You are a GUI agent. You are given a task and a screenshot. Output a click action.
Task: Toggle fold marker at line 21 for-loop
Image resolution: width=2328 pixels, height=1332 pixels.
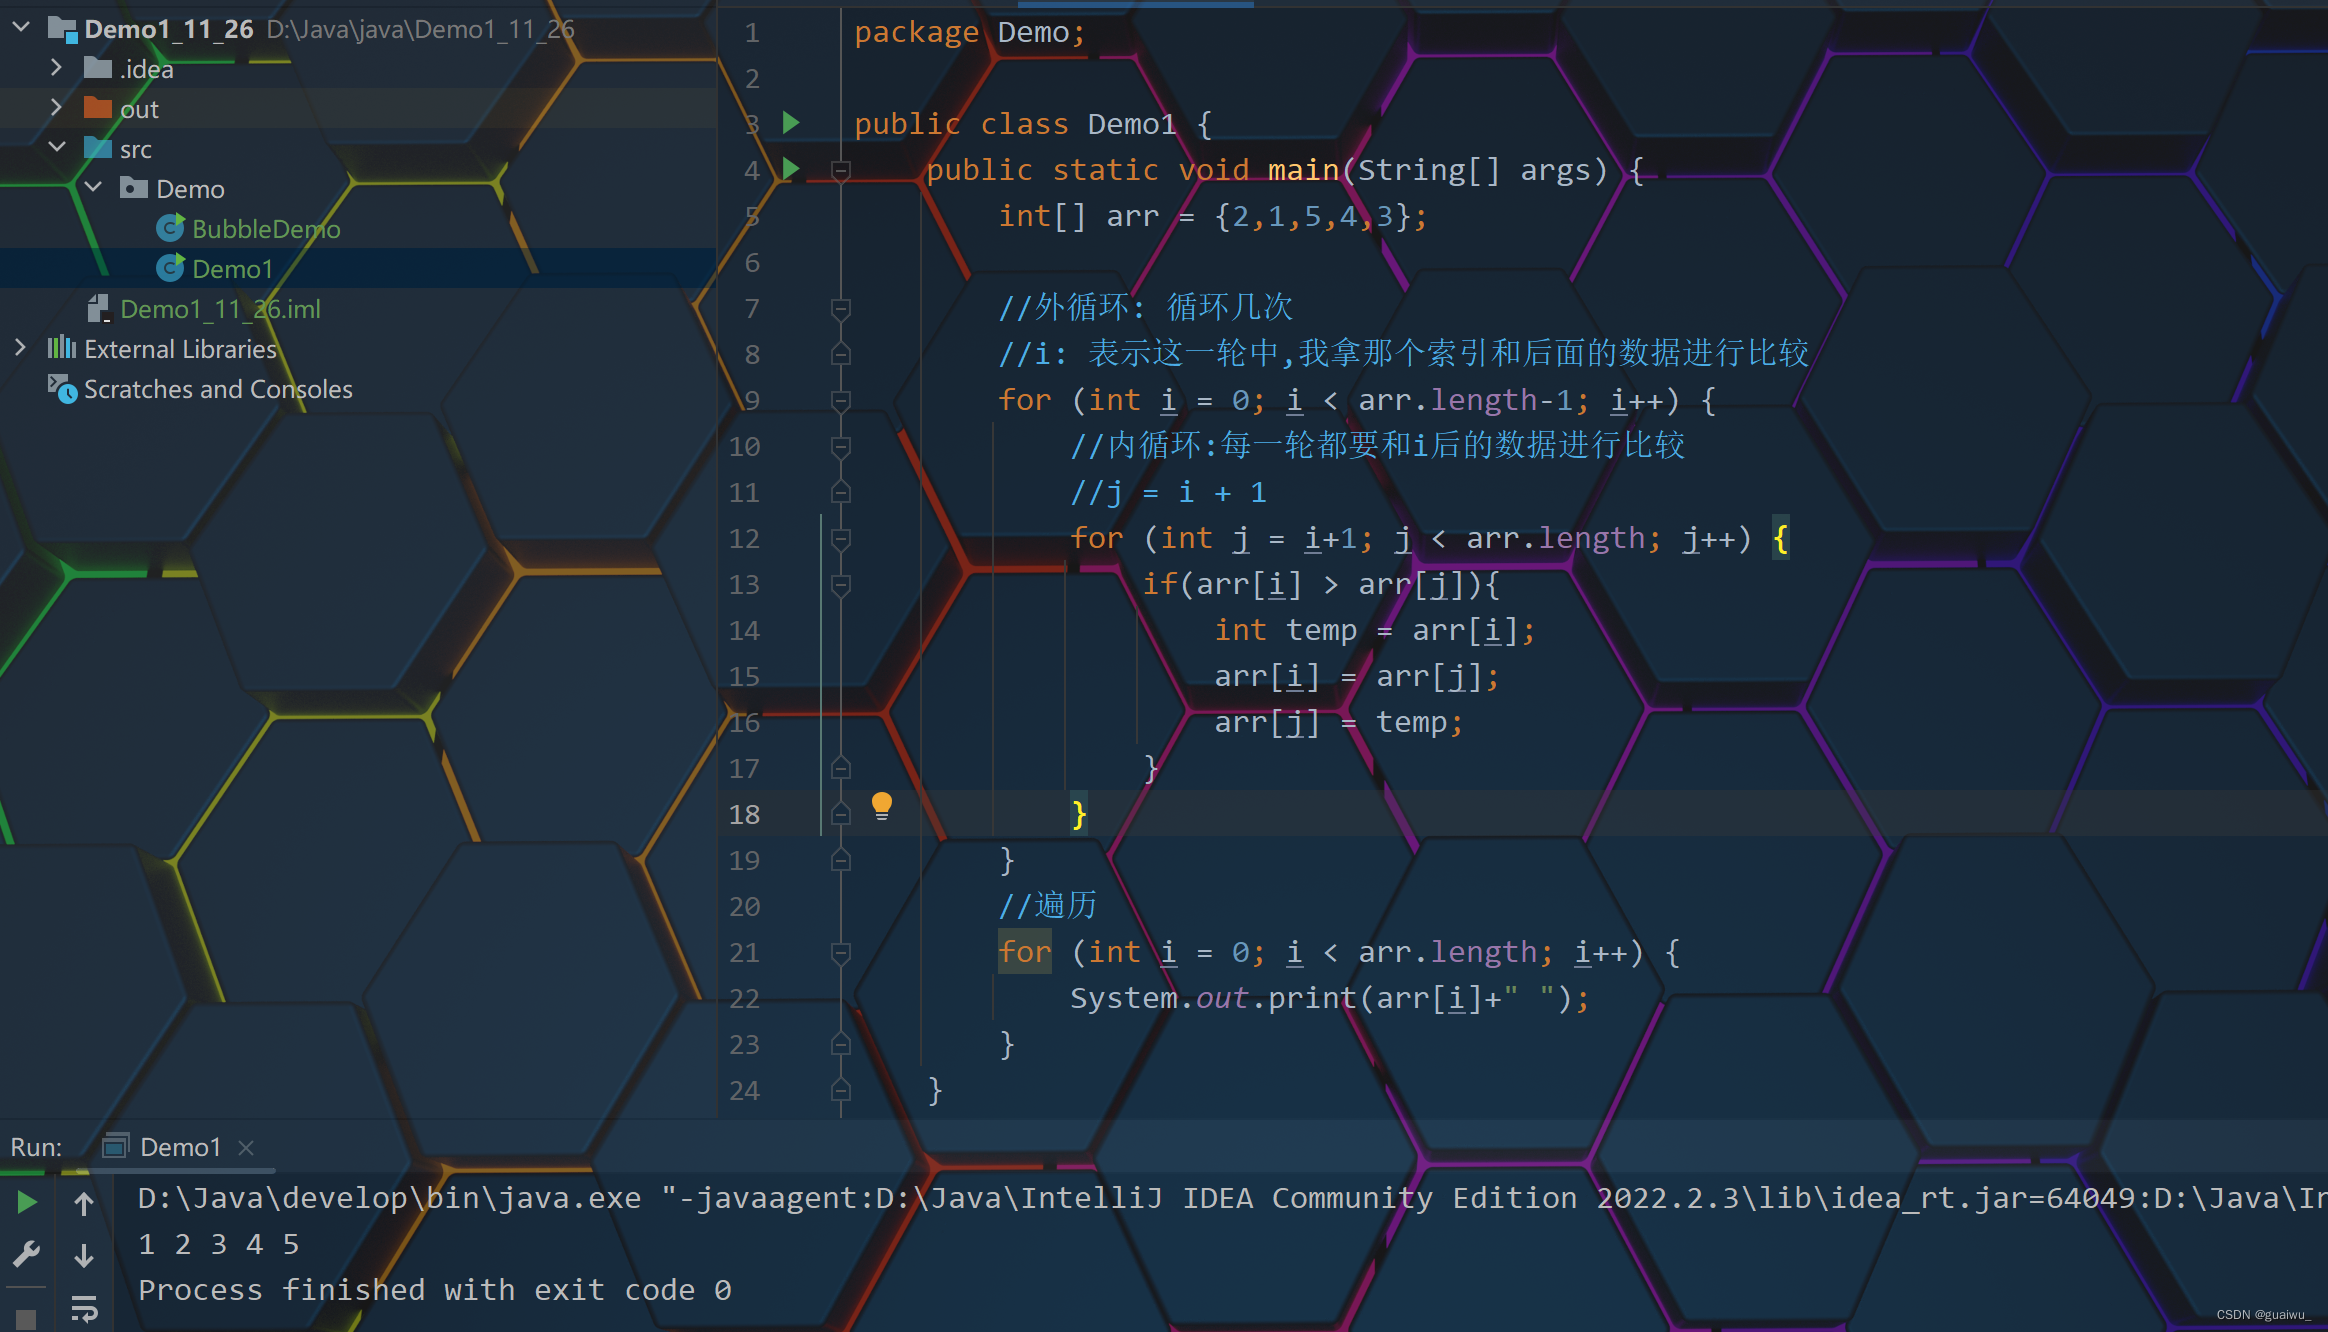841,953
